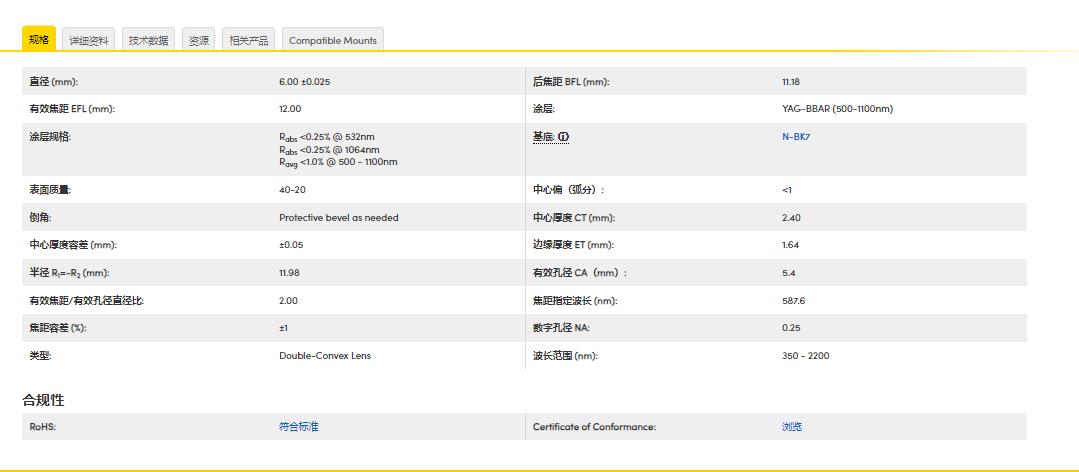The height and width of the screenshot is (472, 1079).
Task: Select the 技术数据 tab
Action: pos(148,41)
